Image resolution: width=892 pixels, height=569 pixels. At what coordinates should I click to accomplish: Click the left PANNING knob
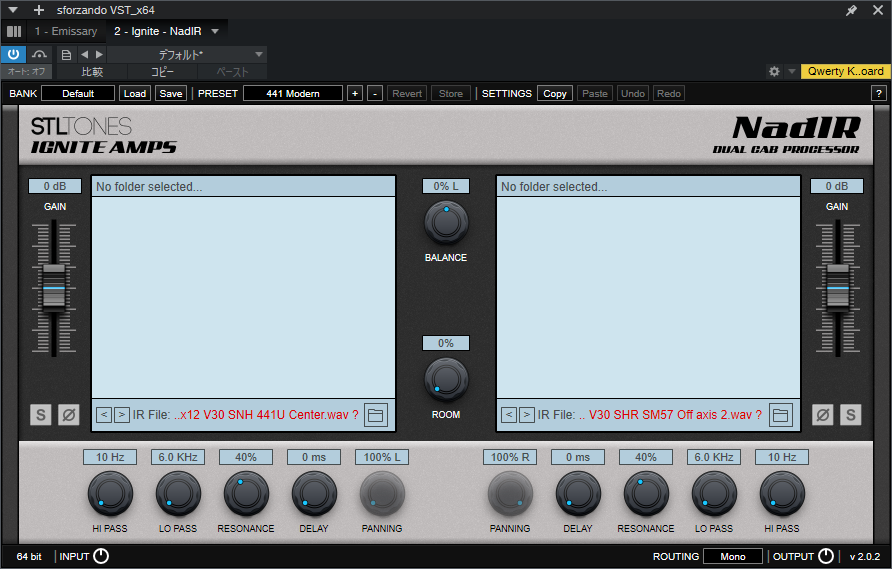pos(382,493)
